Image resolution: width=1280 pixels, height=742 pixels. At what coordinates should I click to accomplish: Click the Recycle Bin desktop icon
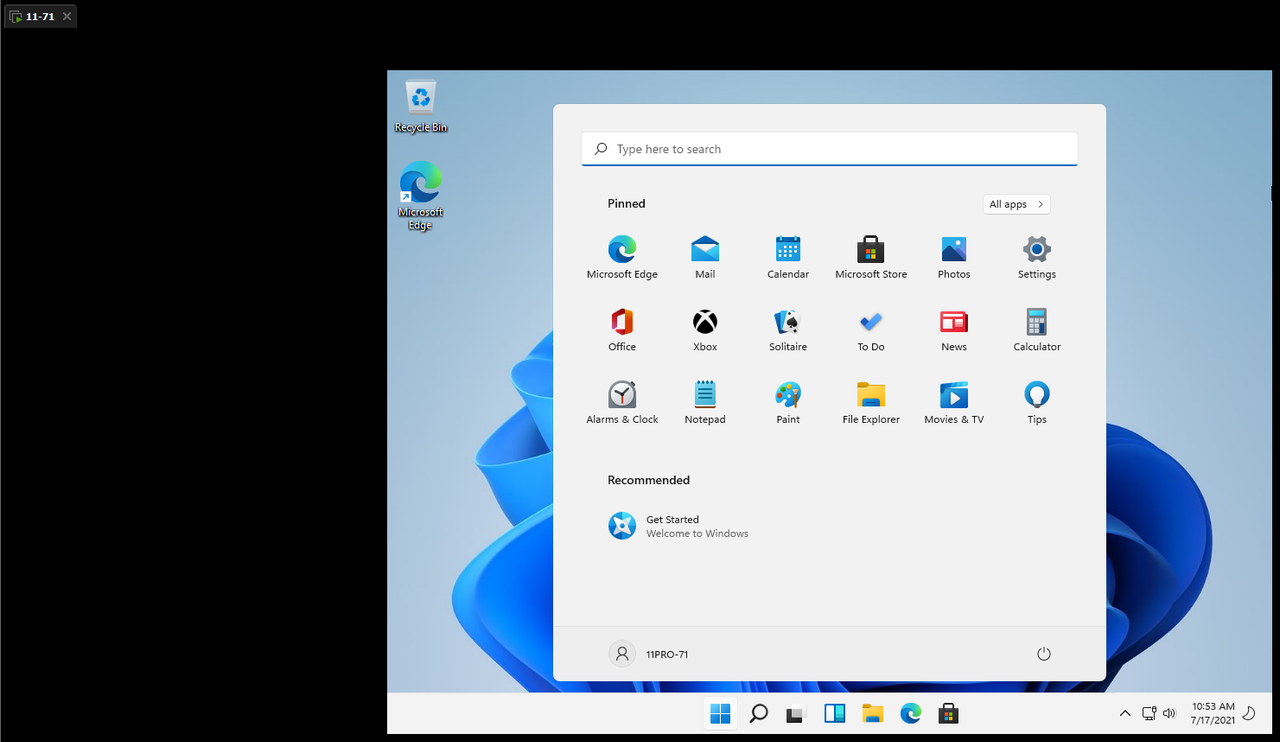[421, 107]
